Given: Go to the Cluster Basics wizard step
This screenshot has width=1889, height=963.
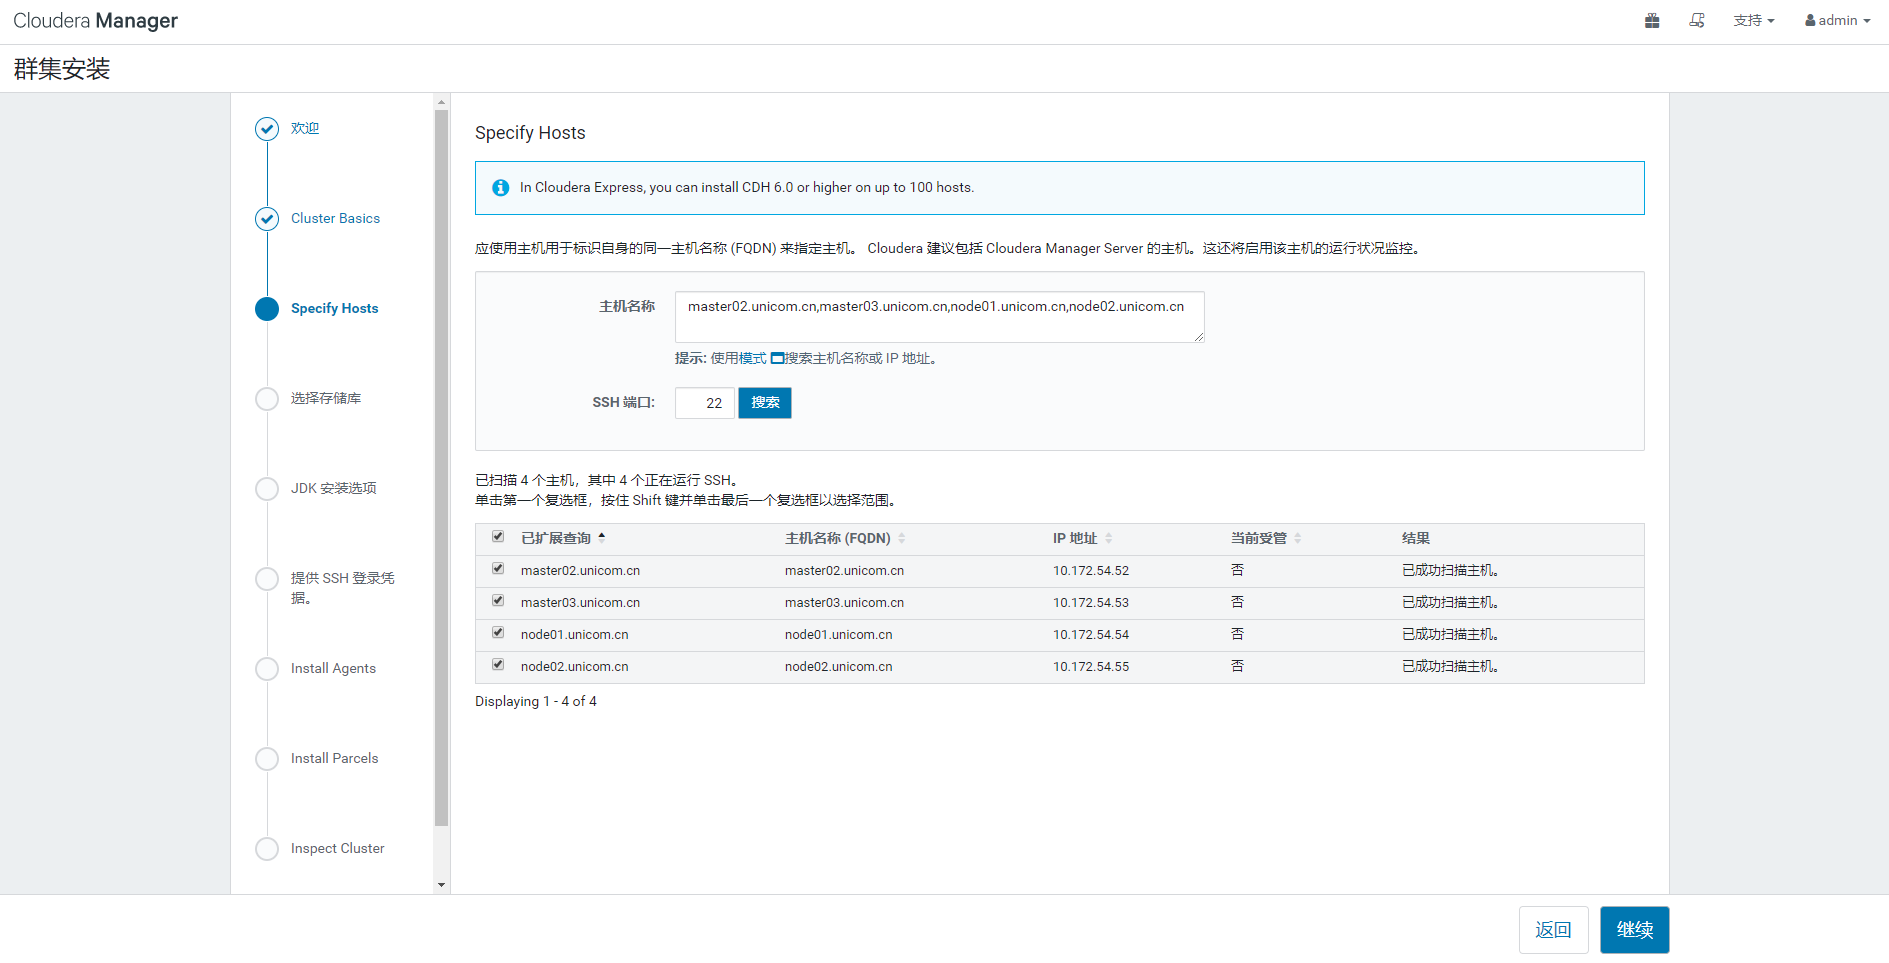Looking at the screenshot, I should (335, 218).
